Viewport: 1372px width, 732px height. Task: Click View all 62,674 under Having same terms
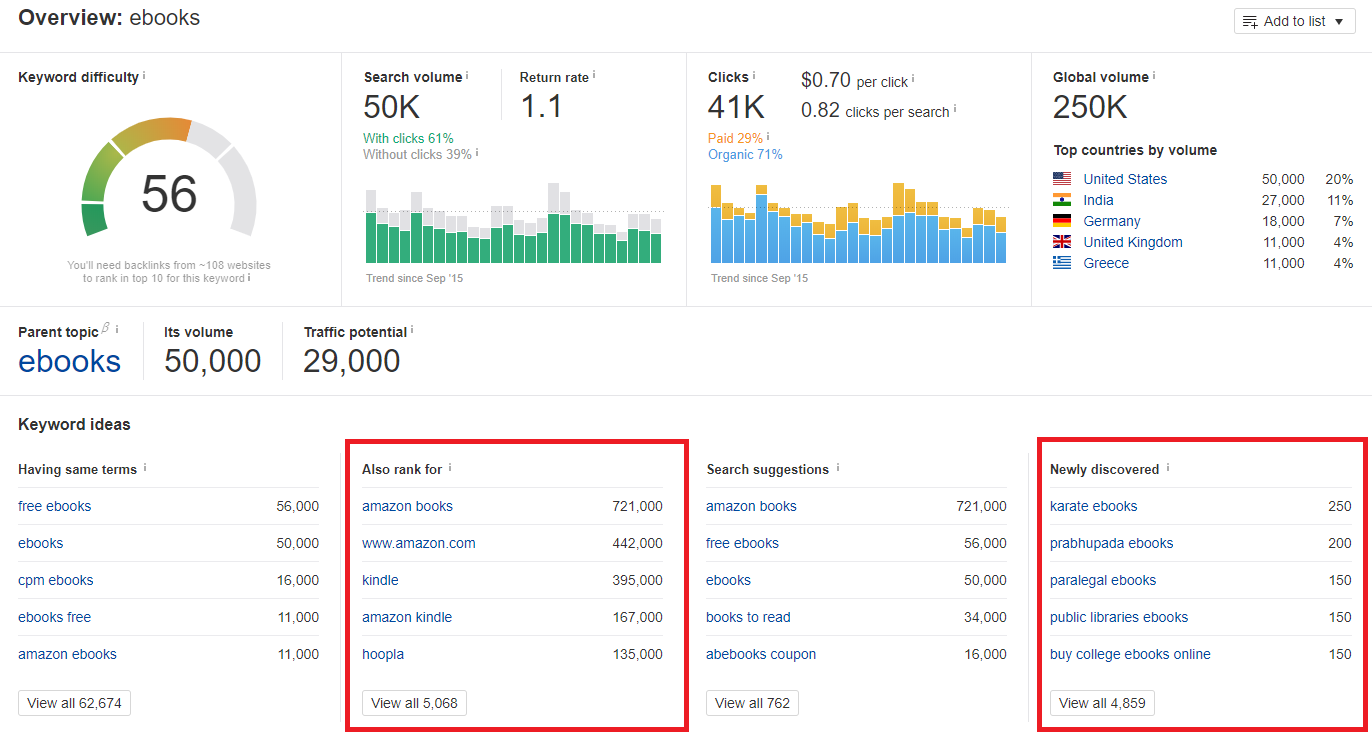coord(74,703)
